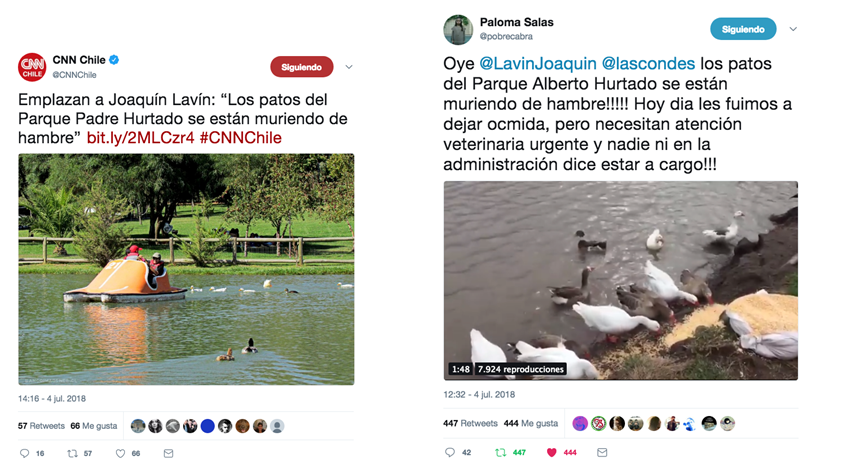Reply to the CNN Chile tweet
The height and width of the screenshot is (470, 860).
click(25, 454)
